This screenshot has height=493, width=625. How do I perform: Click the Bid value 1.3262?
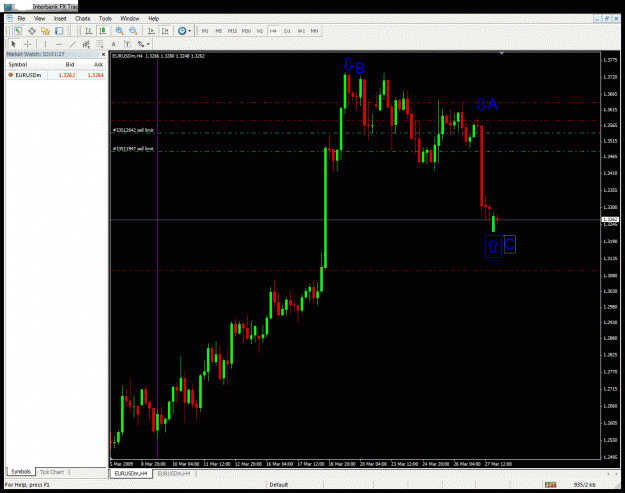(67, 75)
